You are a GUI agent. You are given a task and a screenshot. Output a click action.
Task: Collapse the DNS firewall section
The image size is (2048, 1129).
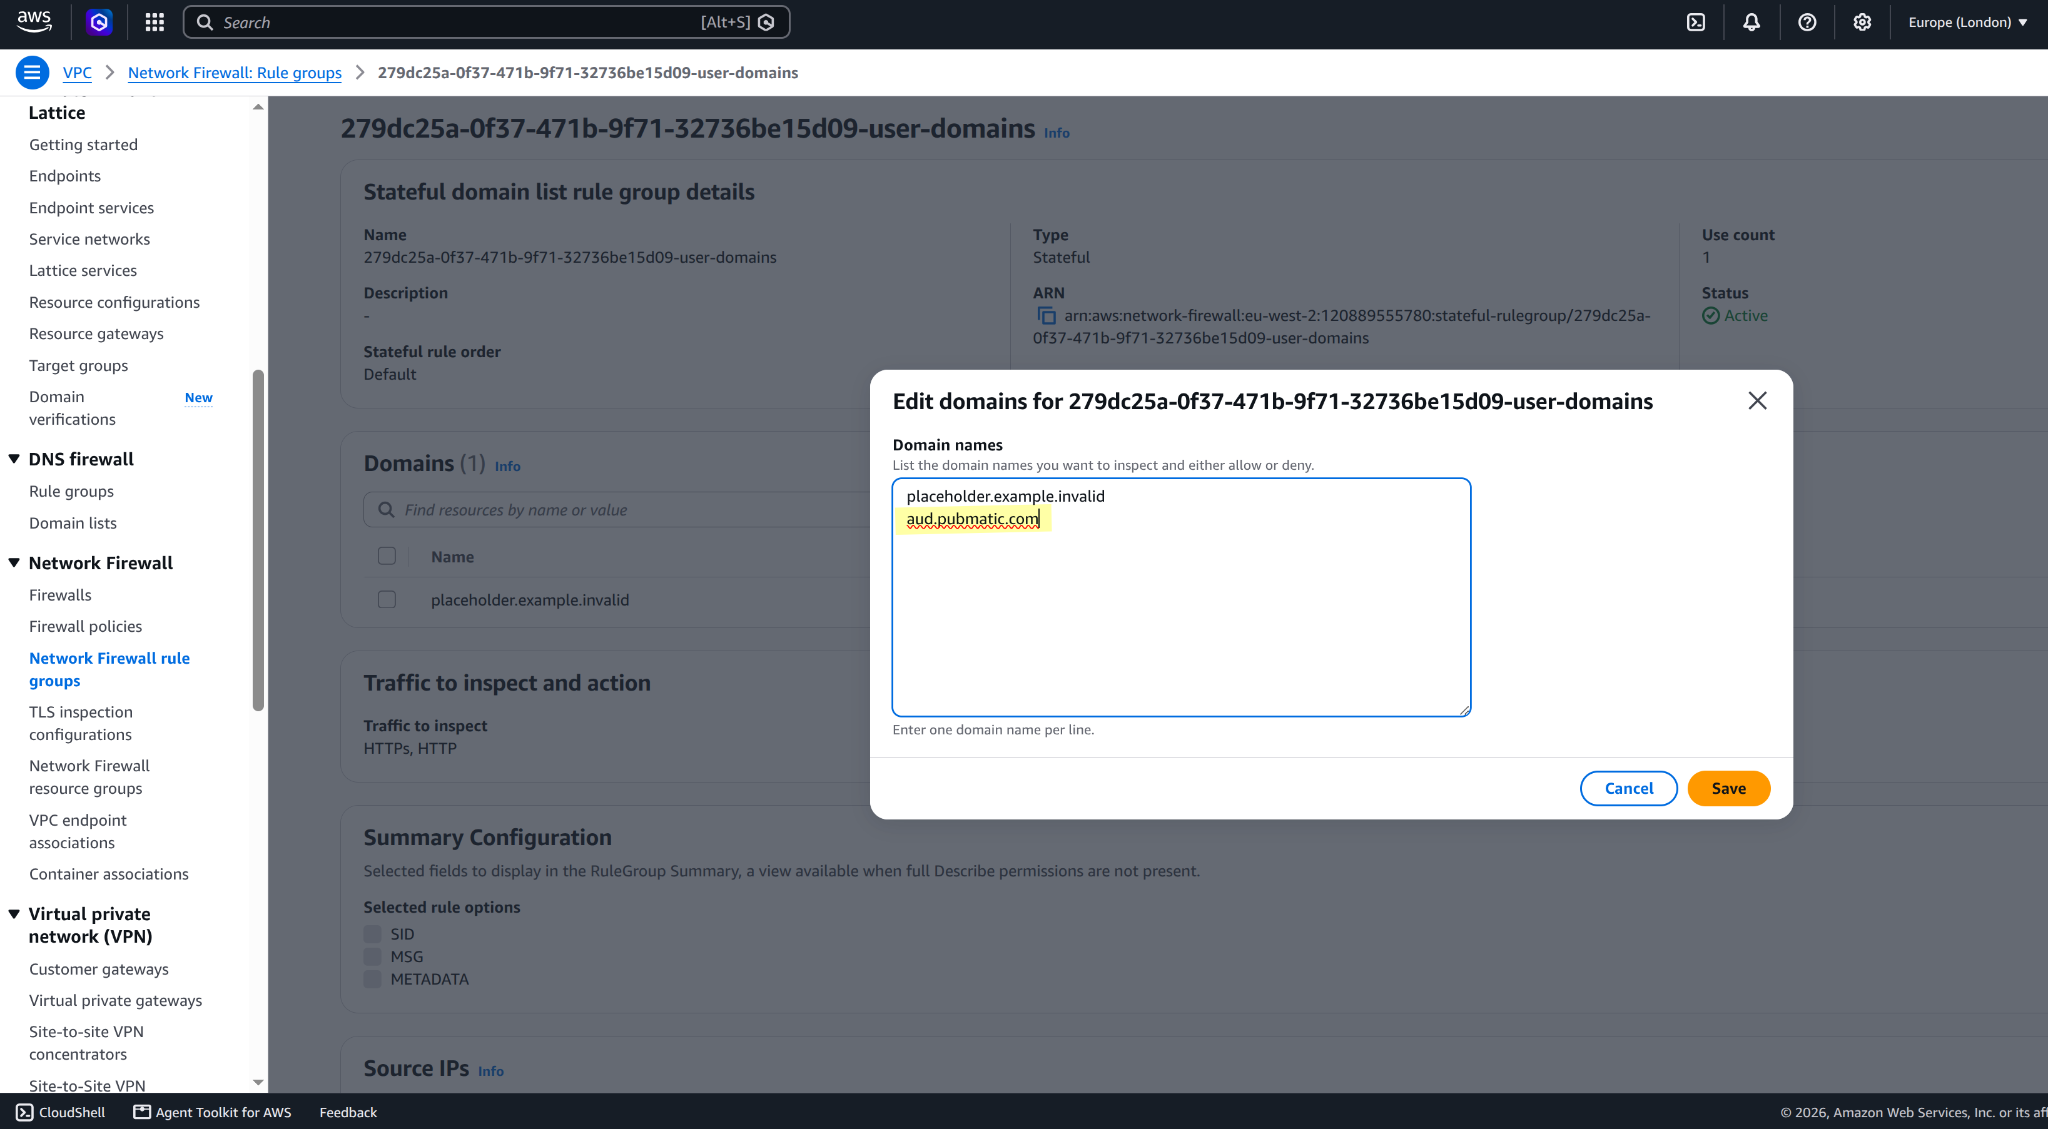(x=14, y=459)
